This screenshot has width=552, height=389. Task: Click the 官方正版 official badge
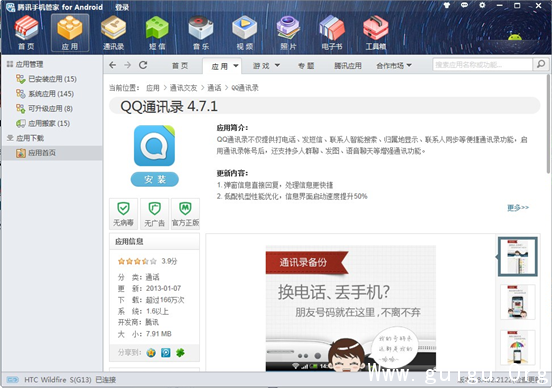tap(185, 214)
